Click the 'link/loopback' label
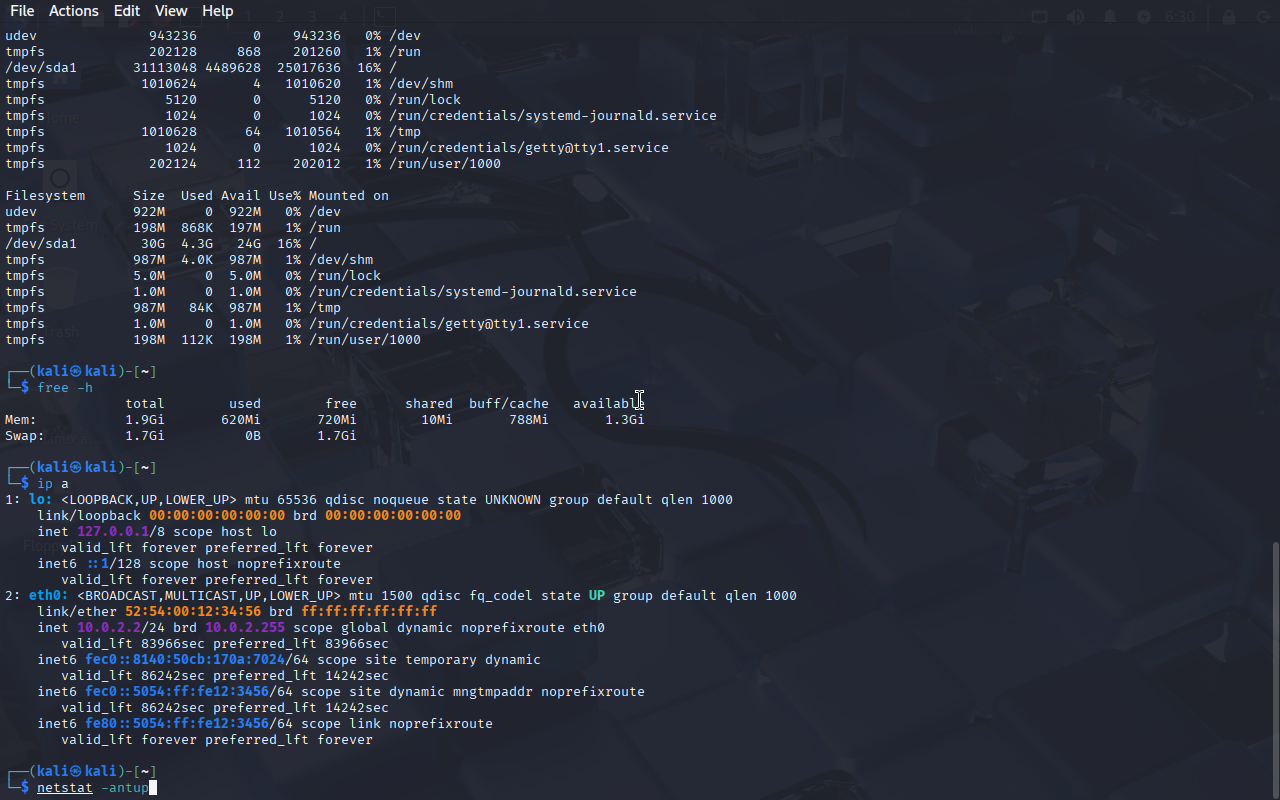This screenshot has width=1280, height=800. pos(89,516)
